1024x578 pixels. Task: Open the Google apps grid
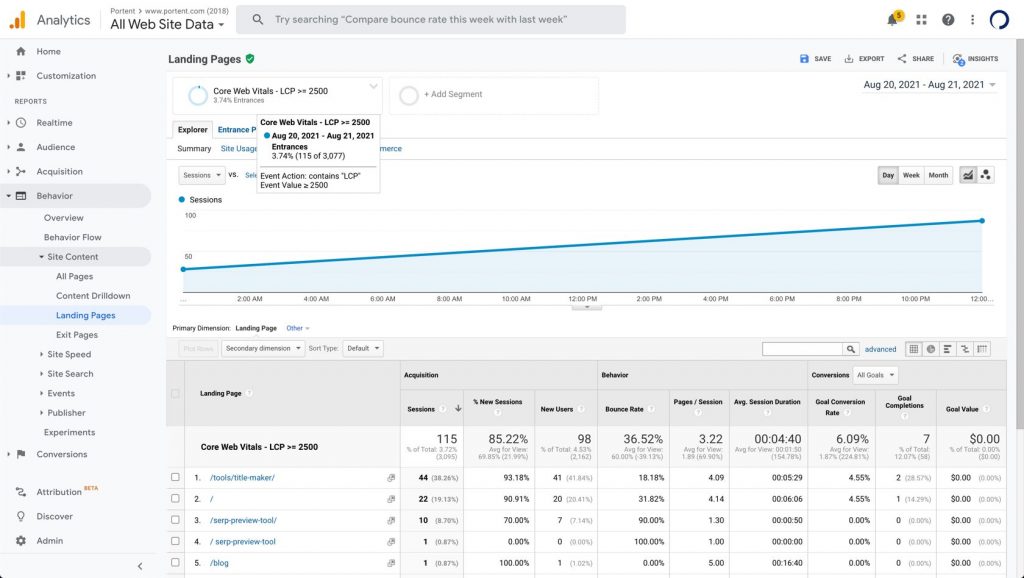(x=921, y=20)
